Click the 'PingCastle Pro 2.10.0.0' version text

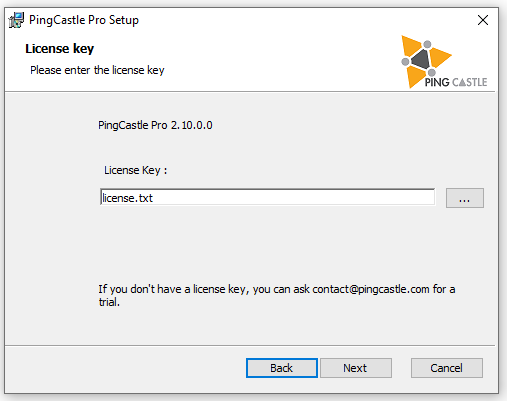point(155,125)
